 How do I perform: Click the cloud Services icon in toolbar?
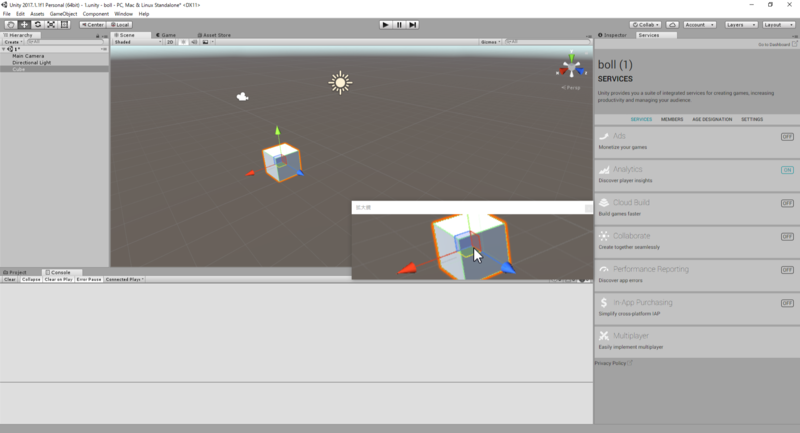672,24
